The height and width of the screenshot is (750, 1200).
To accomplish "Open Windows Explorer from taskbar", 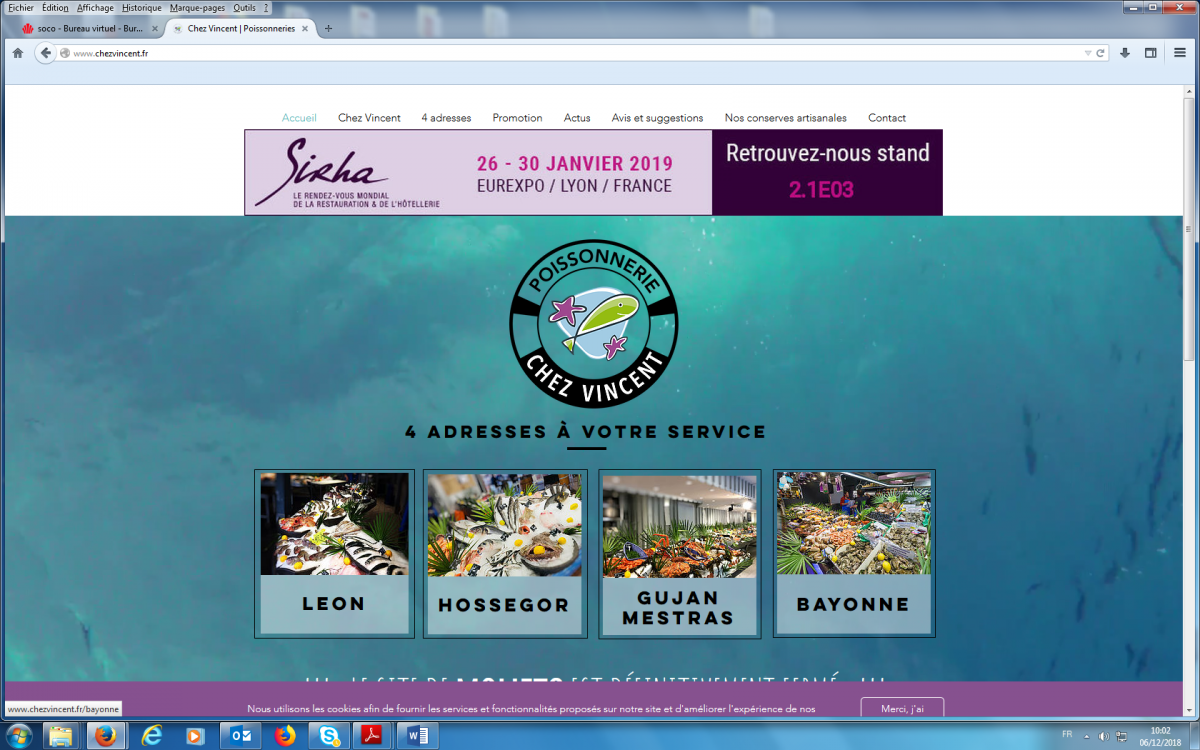I will [61, 736].
